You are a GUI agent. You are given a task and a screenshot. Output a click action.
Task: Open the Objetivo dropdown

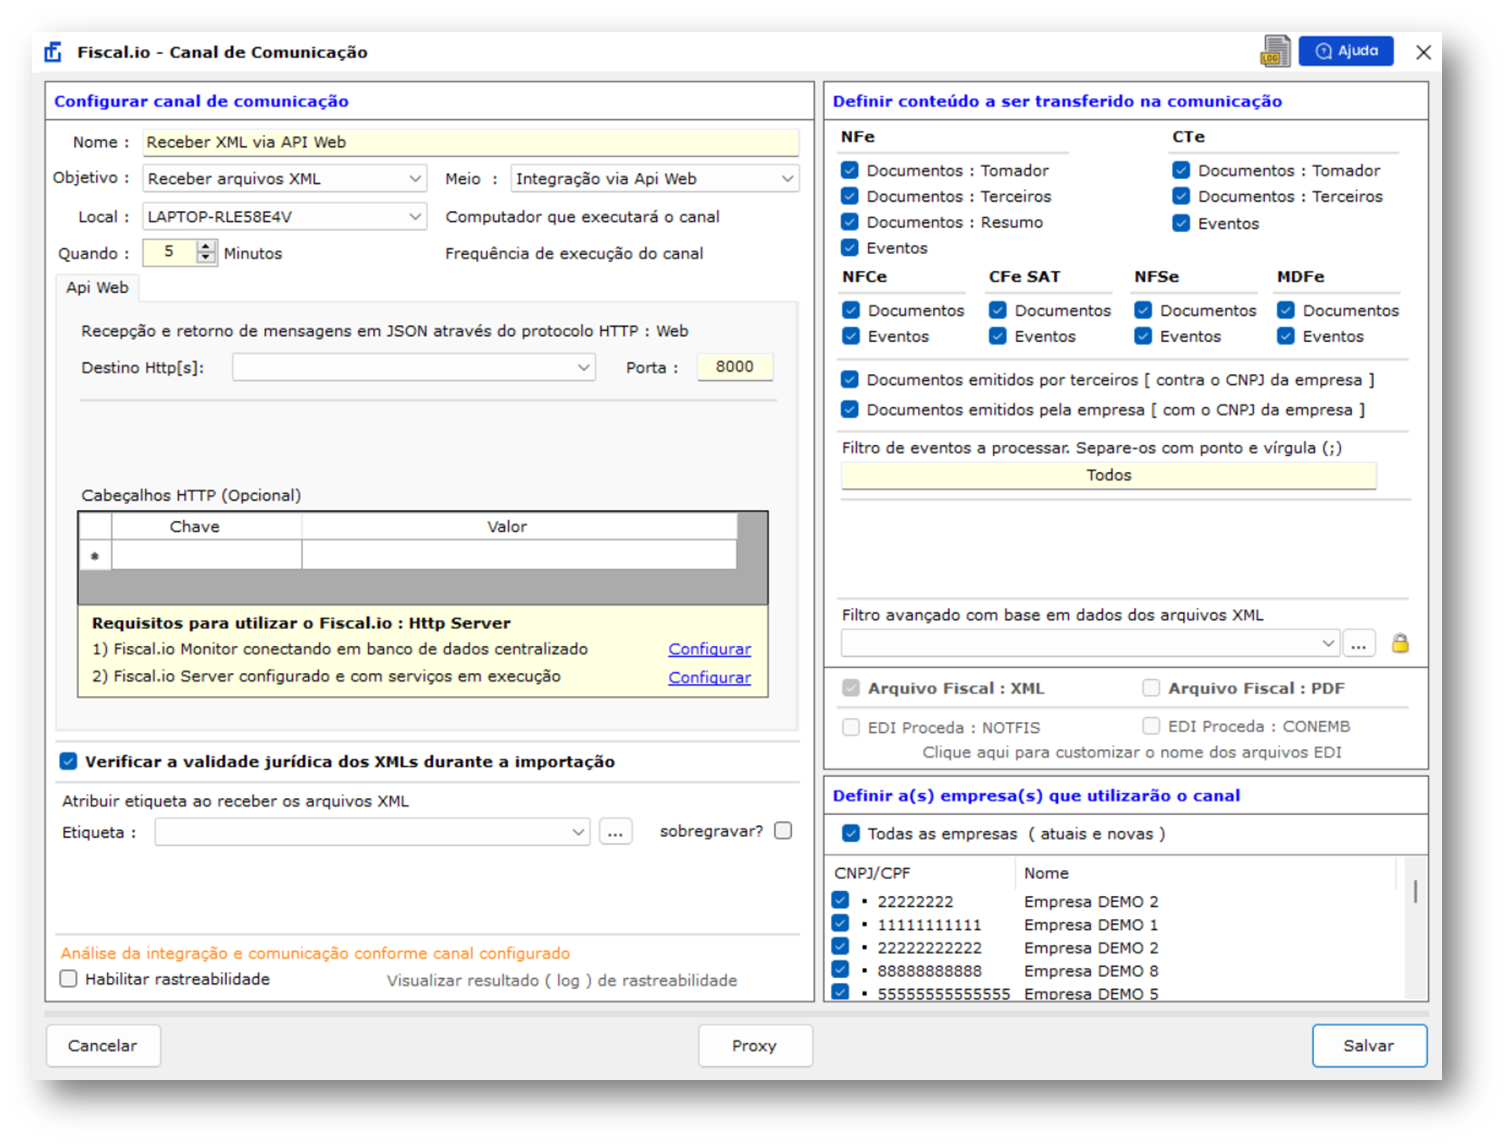click(x=285, y=178)
